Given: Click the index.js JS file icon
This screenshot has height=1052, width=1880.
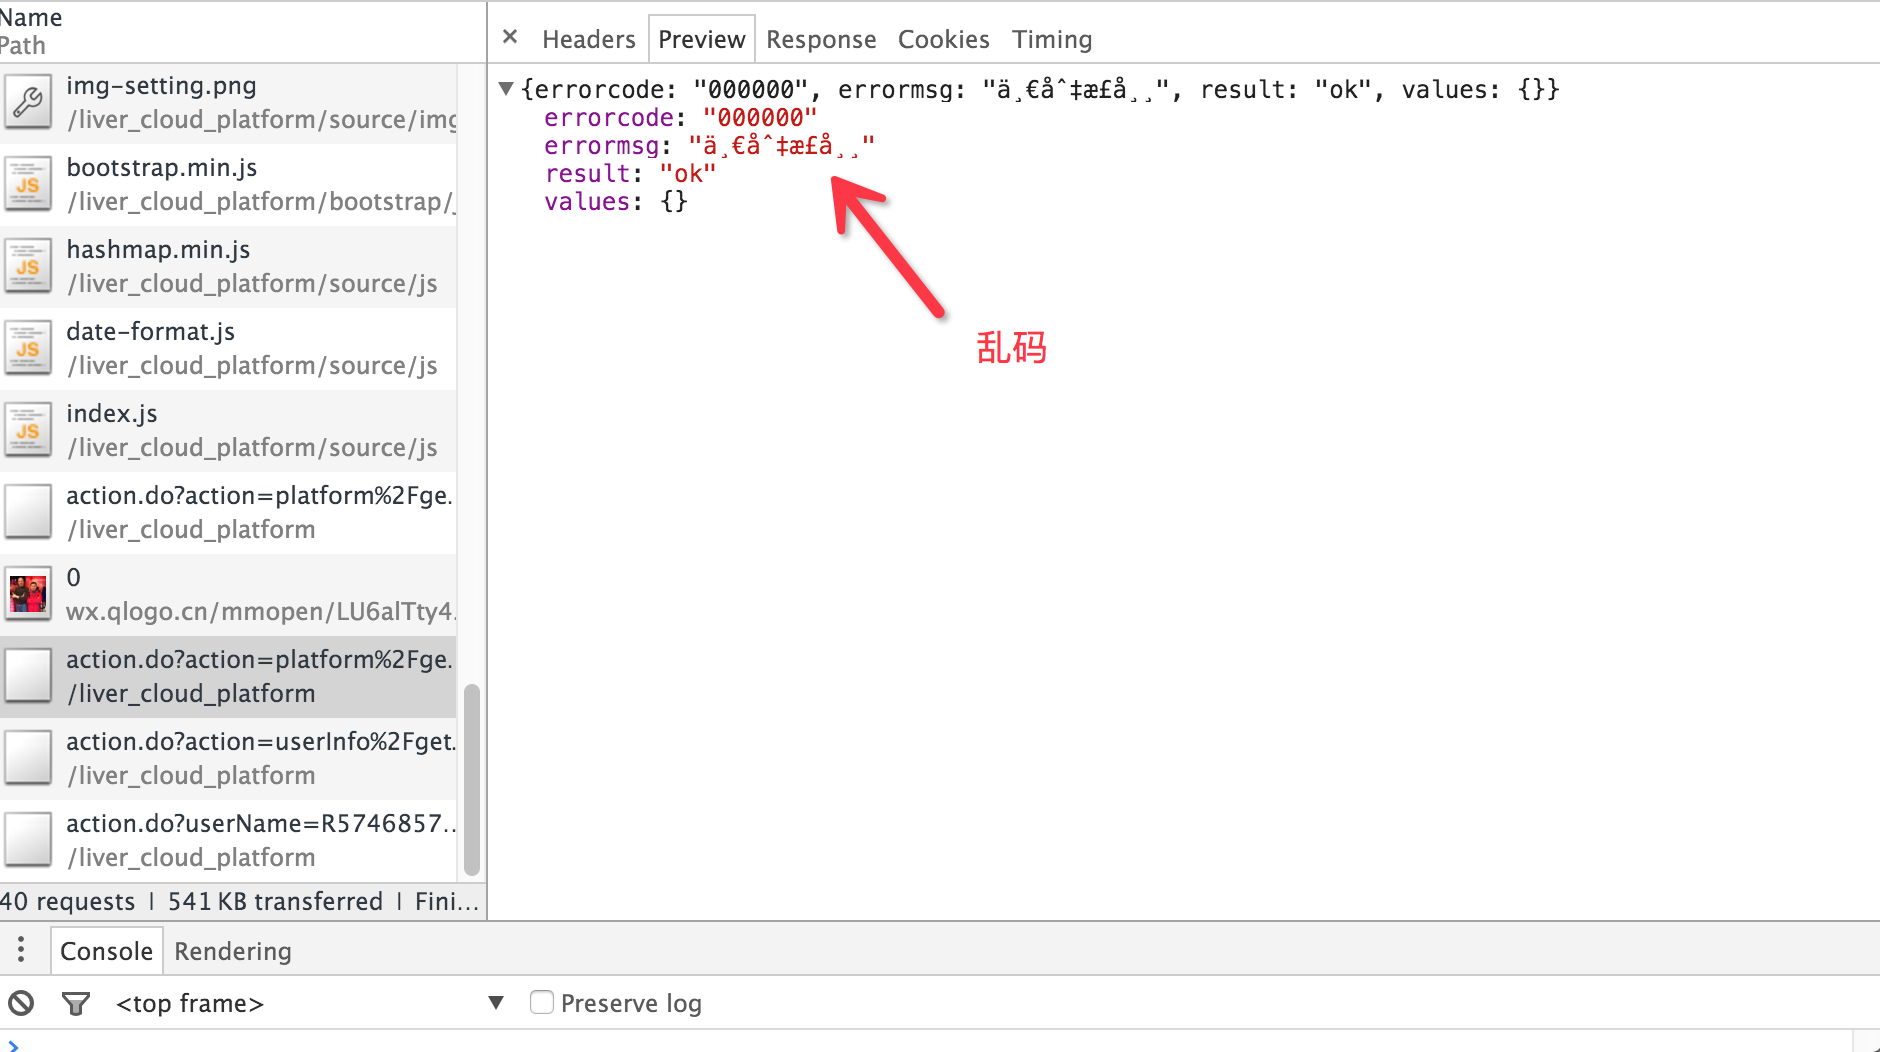Looking at the screenshot, I should (x=28, y=430).
